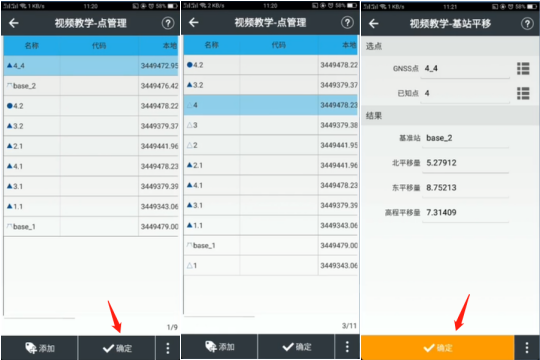The height and width of the screenshot is (360, 540).
Task: Tap 添加 add button in left screen
Action: click(x=40, y=348)
